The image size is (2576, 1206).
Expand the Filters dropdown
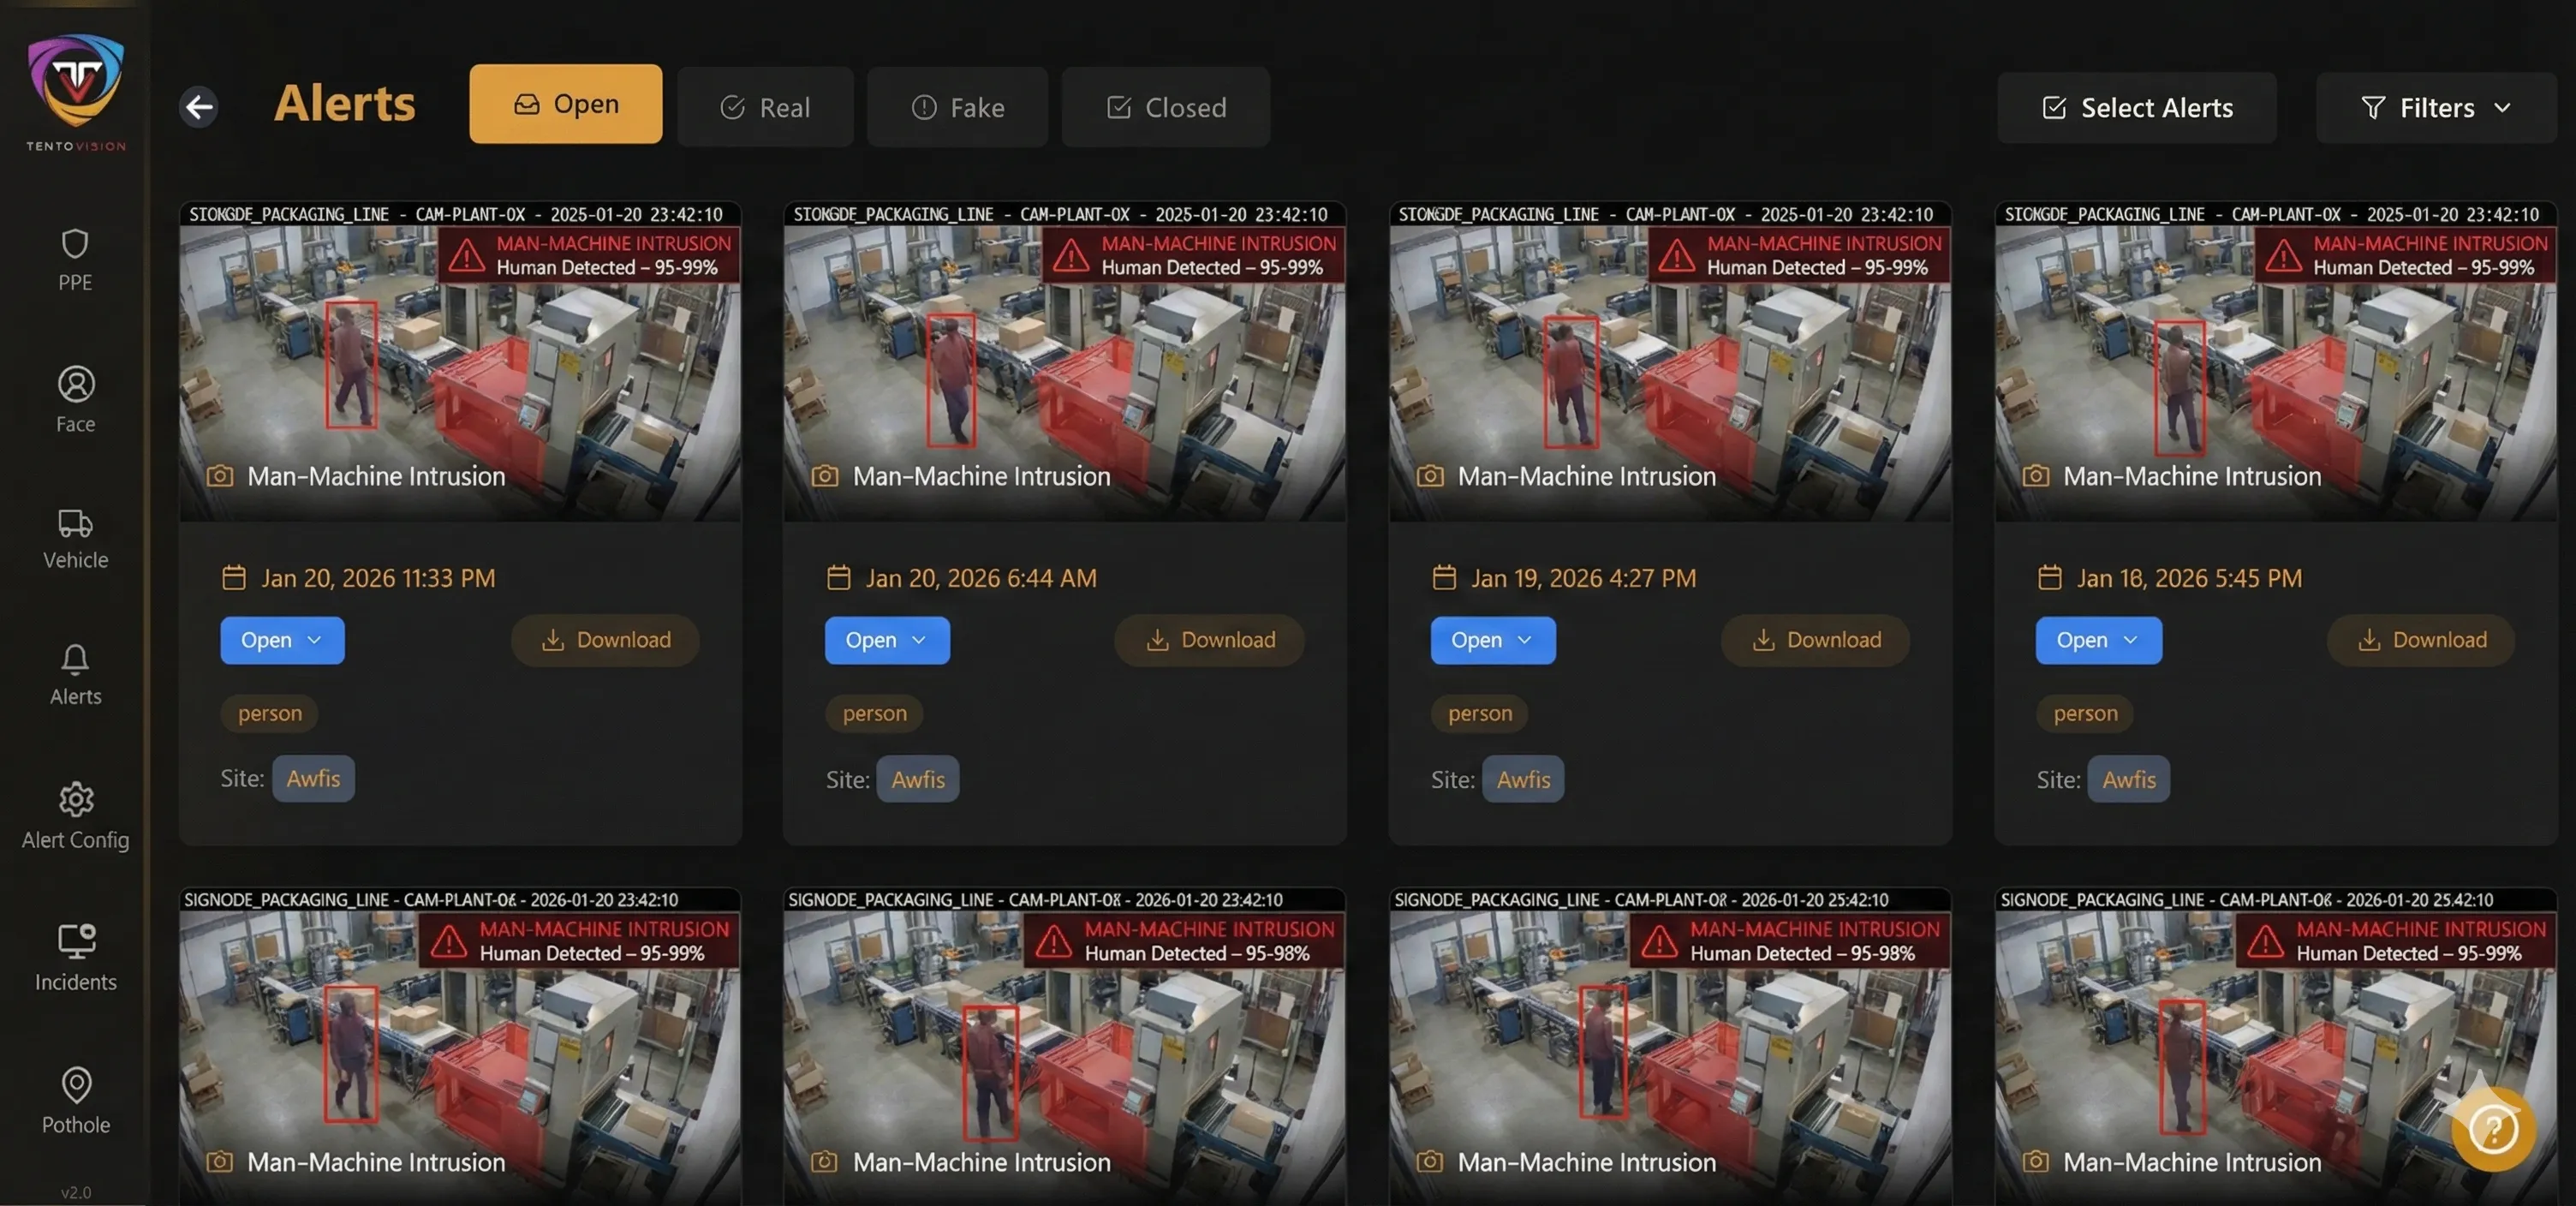pos(2435,107)
